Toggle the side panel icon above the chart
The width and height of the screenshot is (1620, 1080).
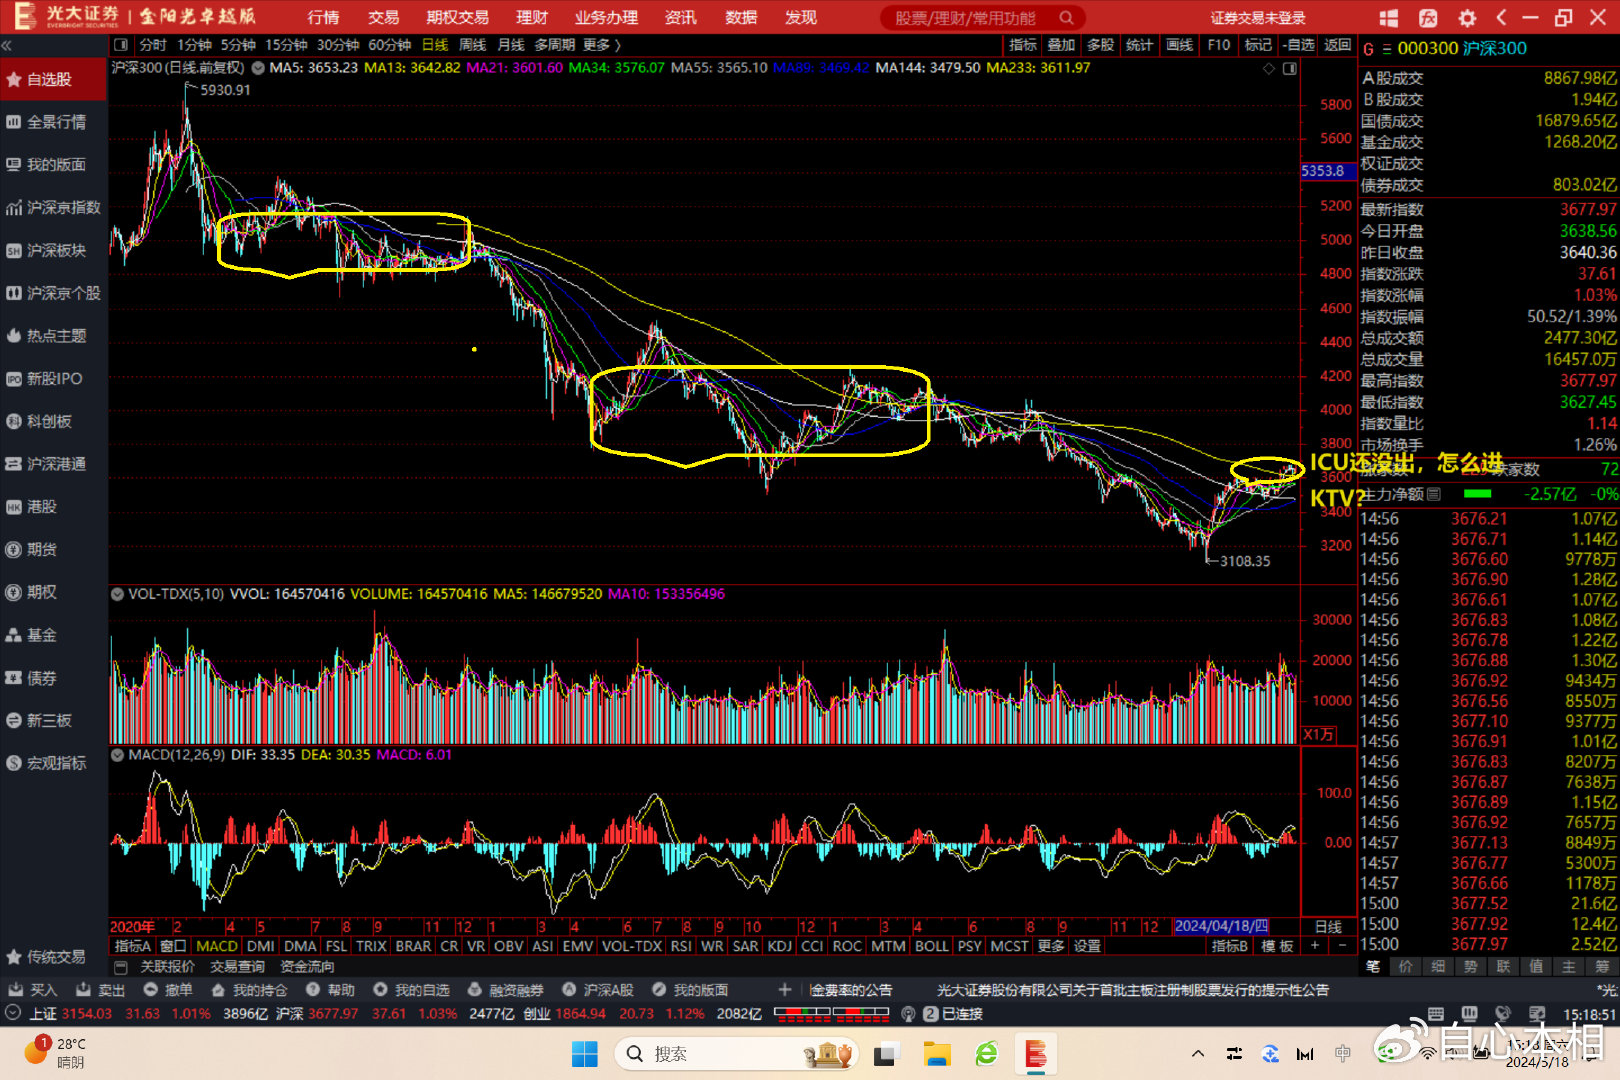1290,68
